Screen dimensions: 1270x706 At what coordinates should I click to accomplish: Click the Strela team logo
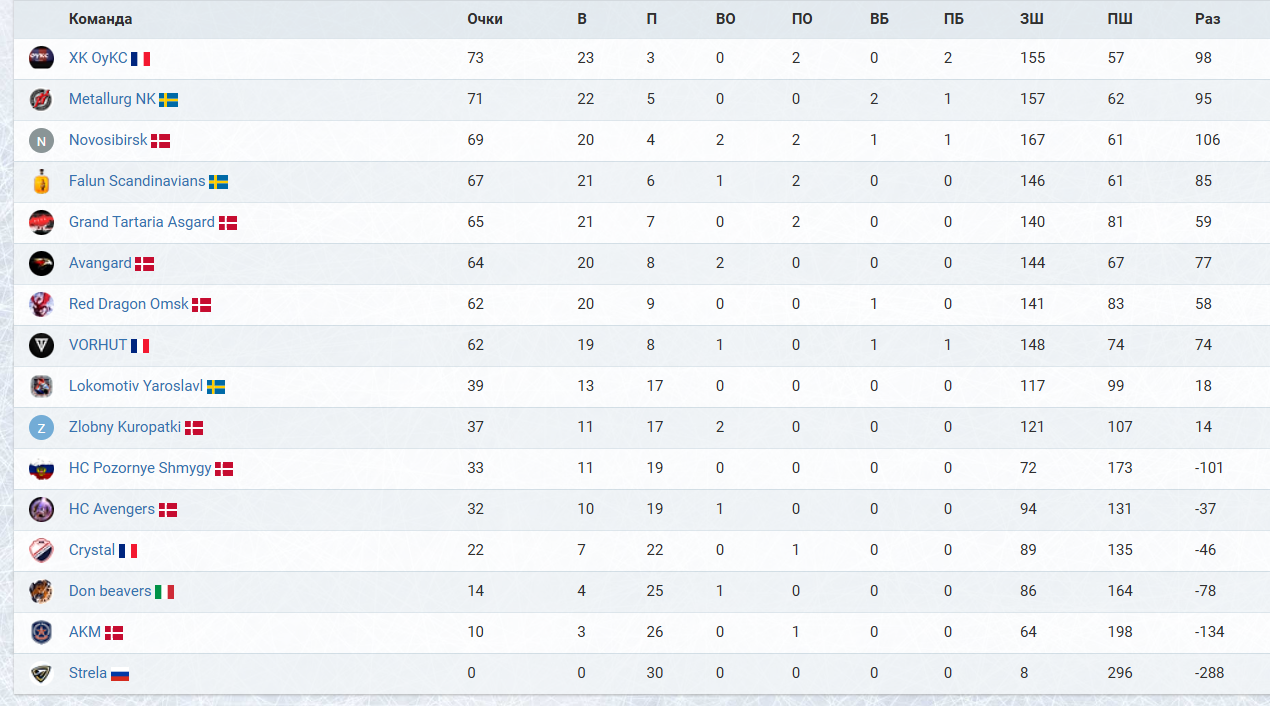[41, 673]
